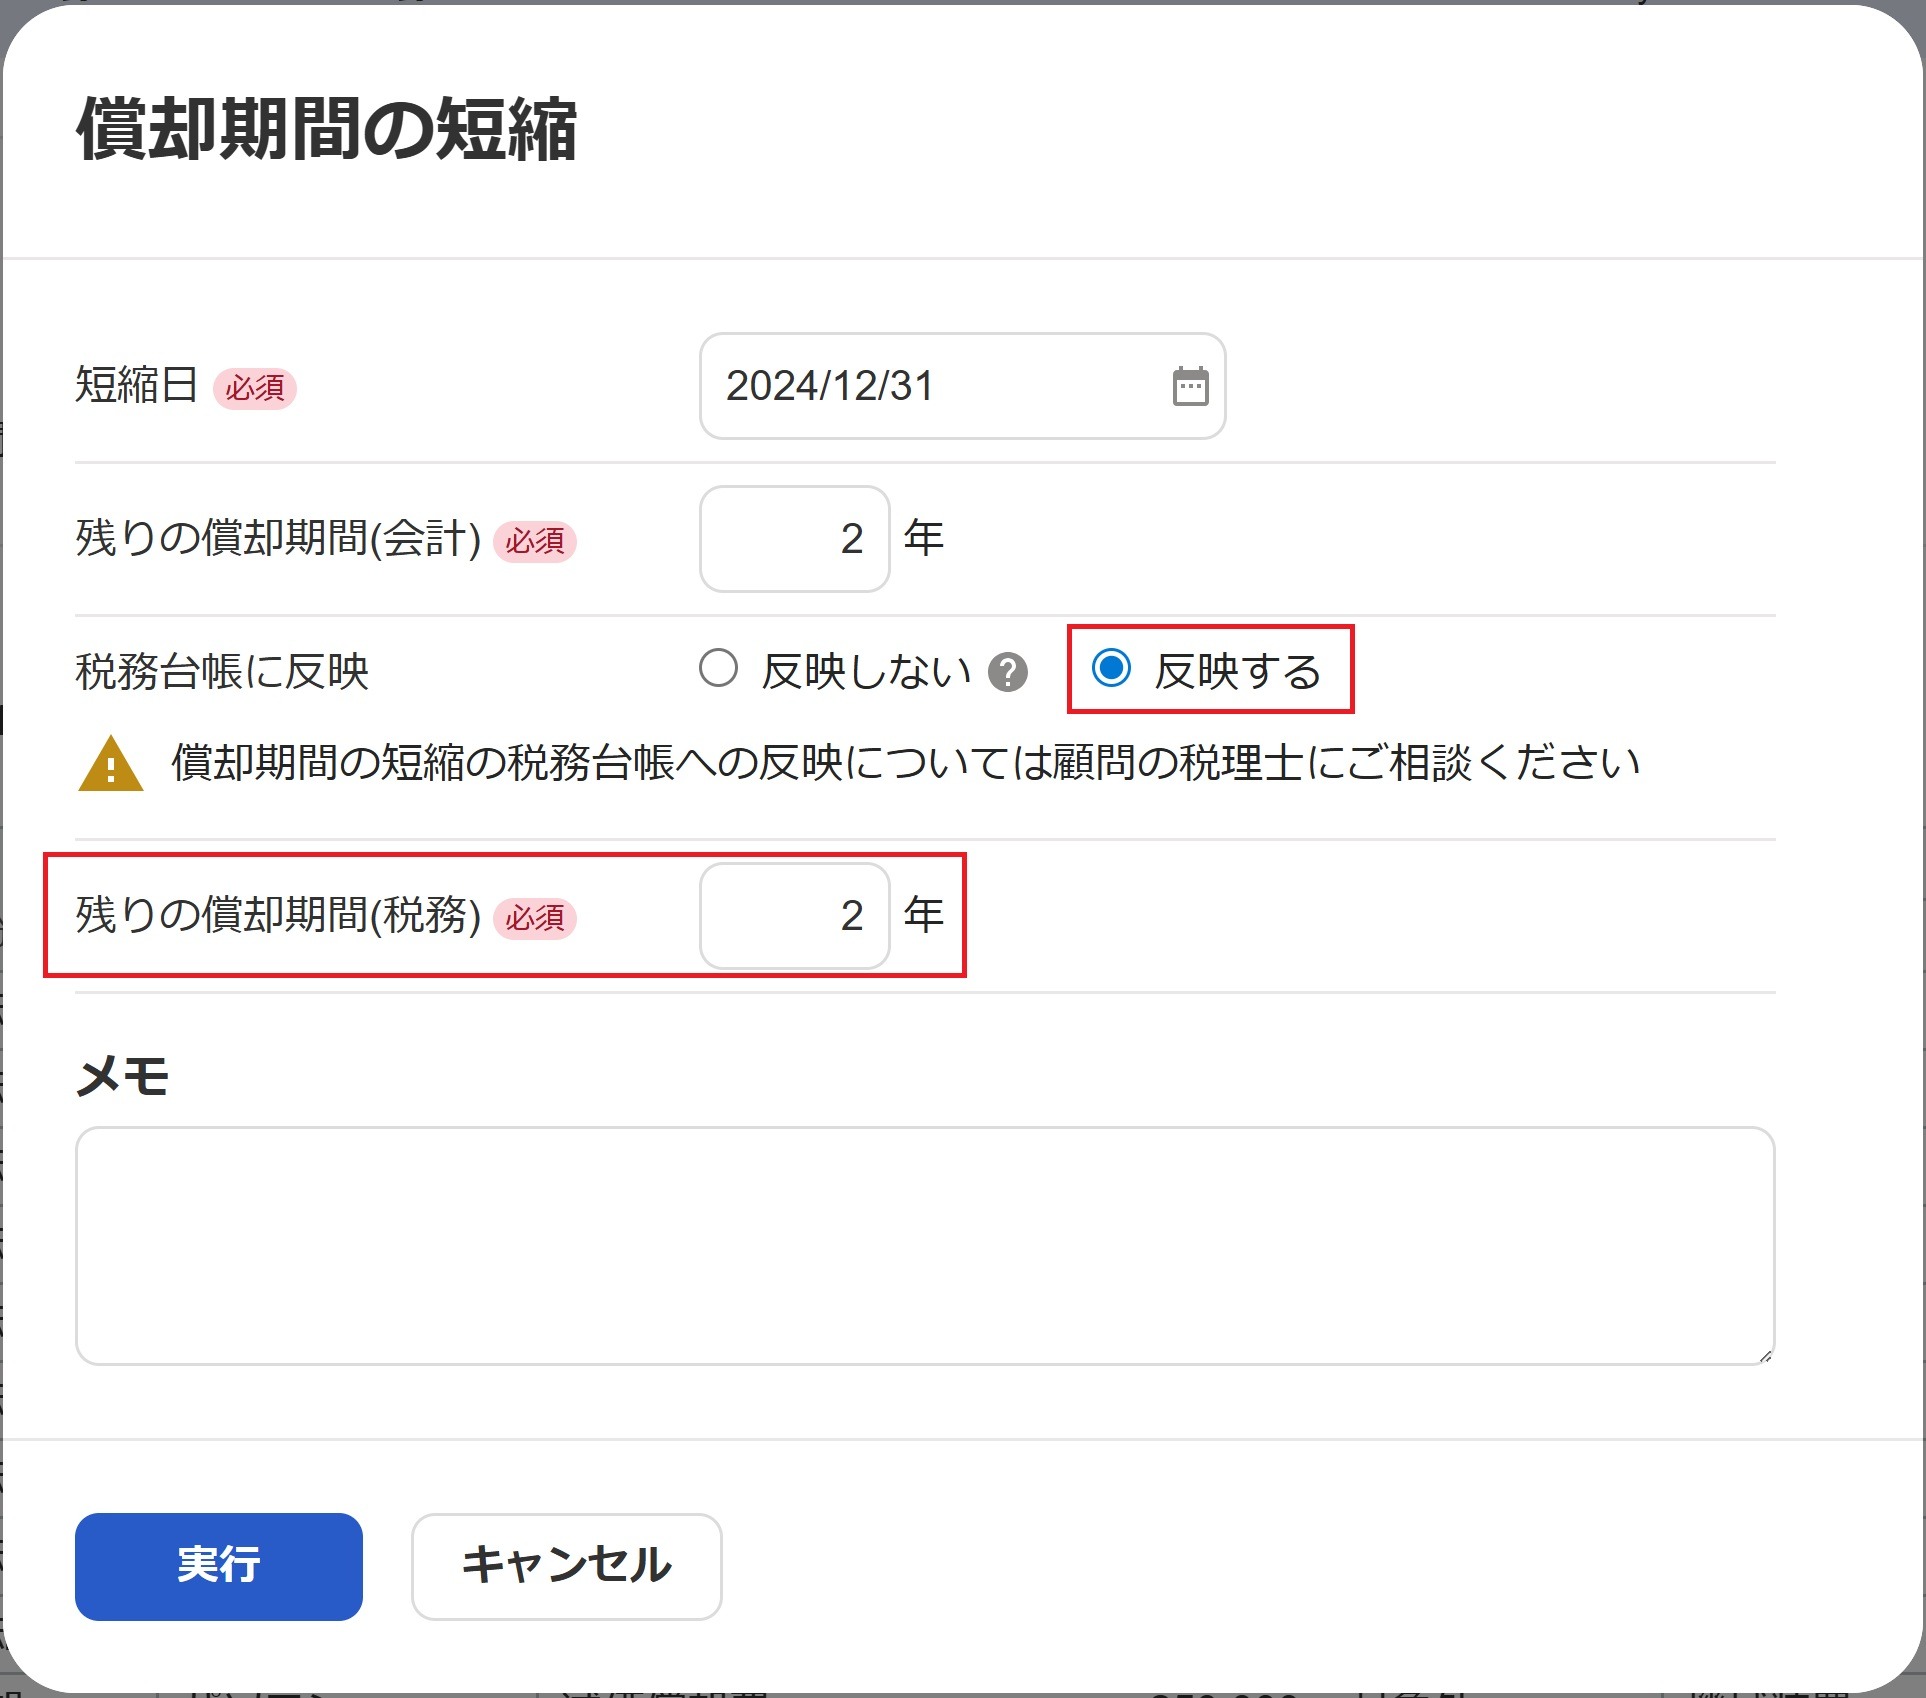Select the 反映しない radio button

(x=718, y=668)
